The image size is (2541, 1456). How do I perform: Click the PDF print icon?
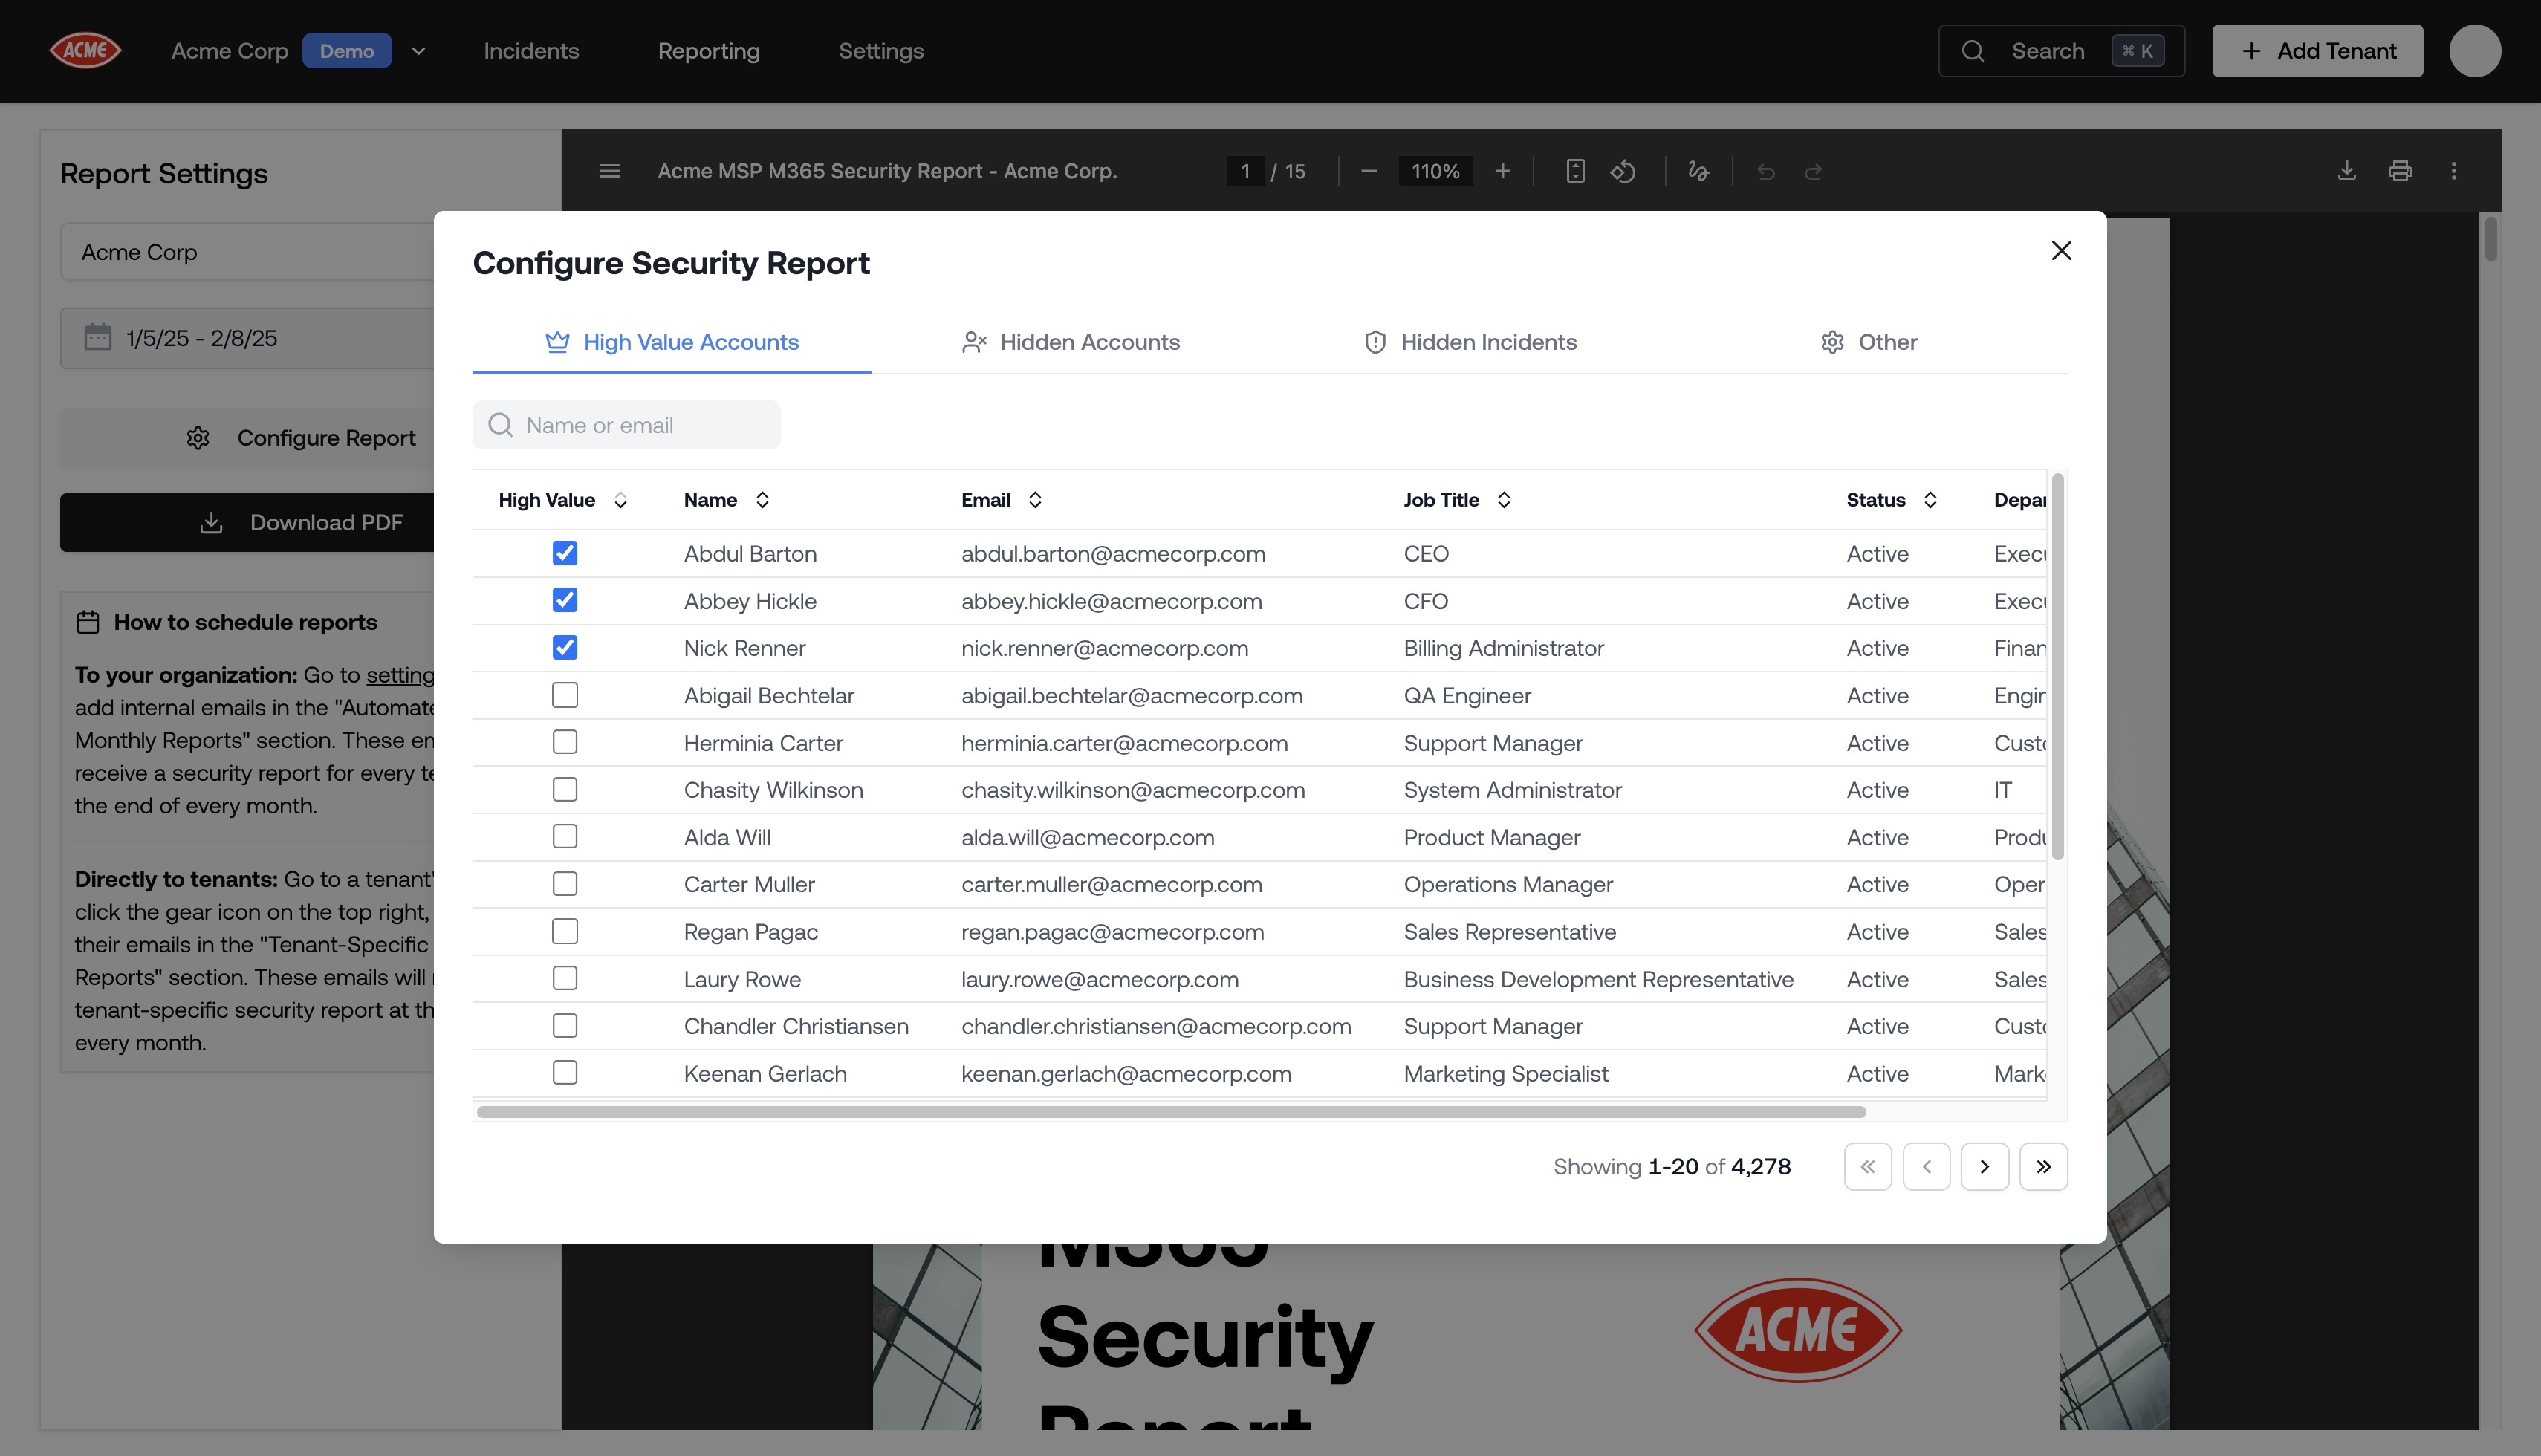click(2400, 171)
